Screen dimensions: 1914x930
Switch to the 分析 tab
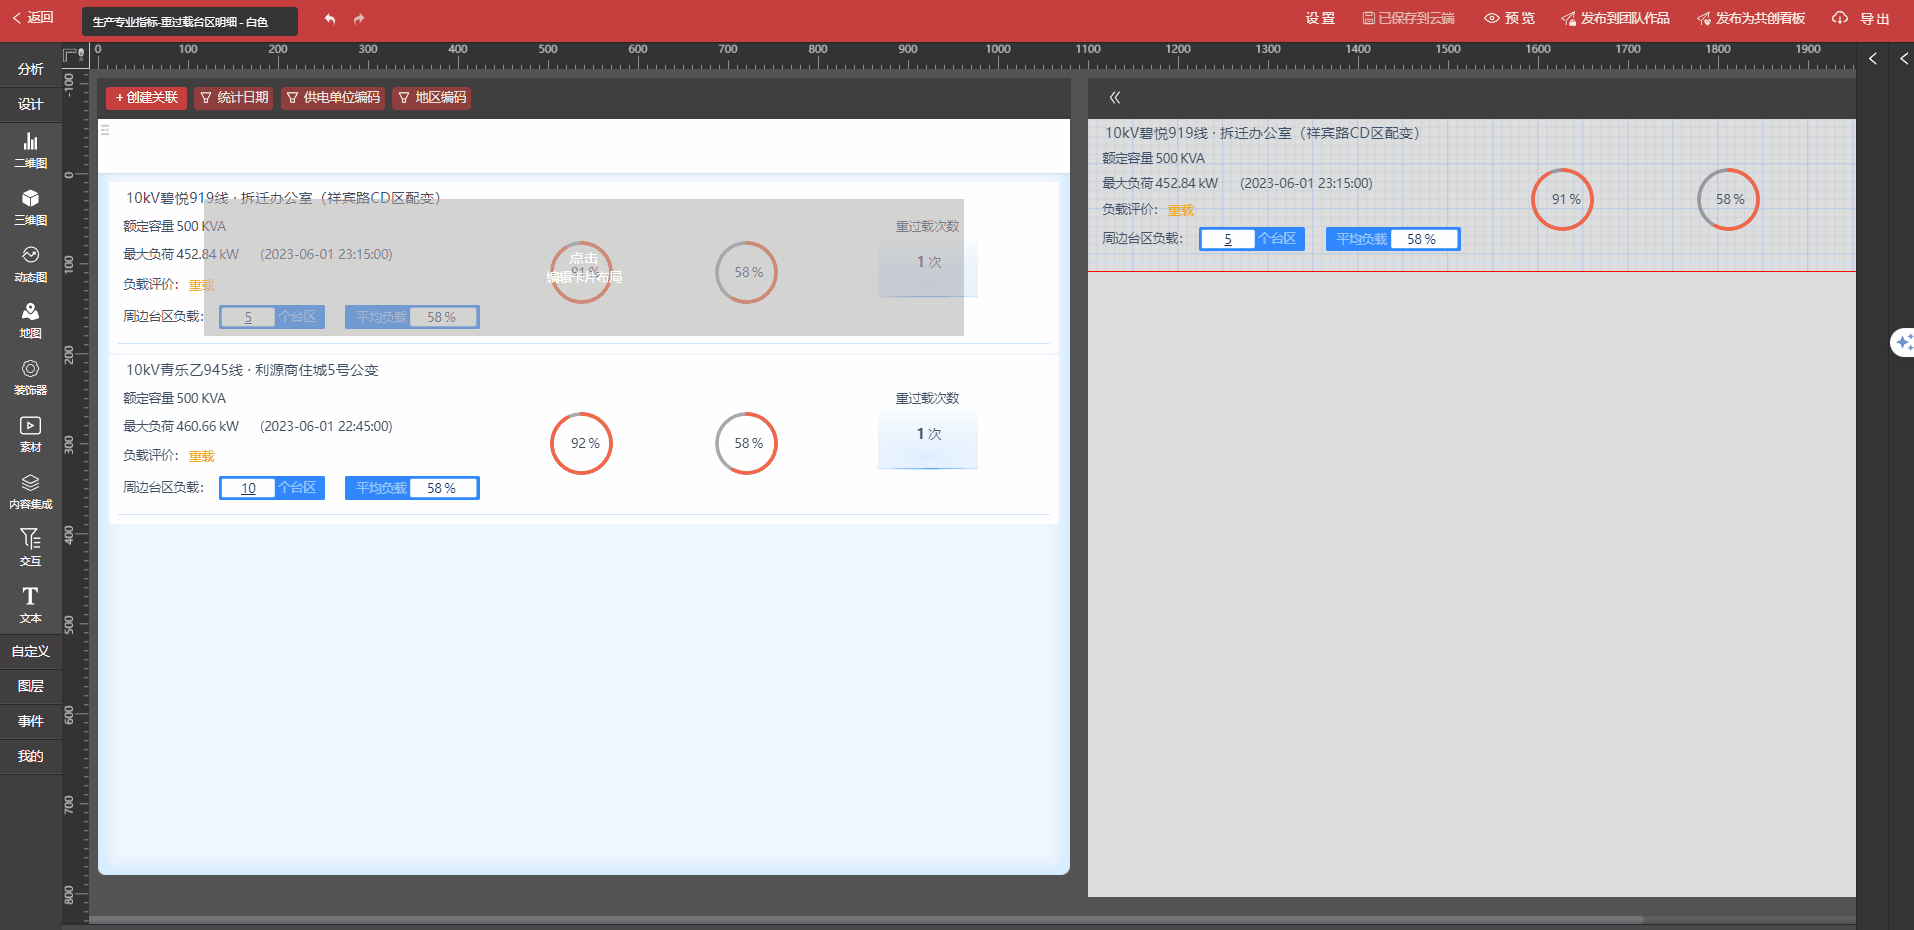pyautogui.click(x=30, y=69)
